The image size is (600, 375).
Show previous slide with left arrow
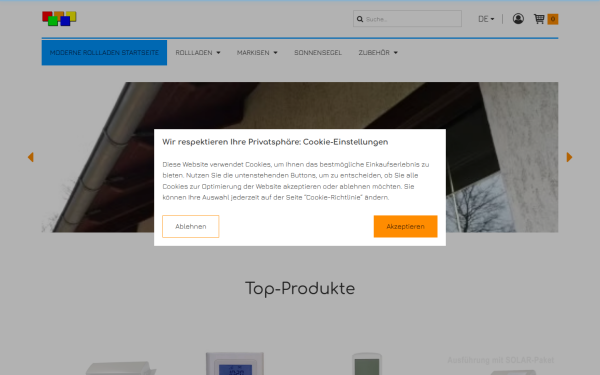point(31,157)
